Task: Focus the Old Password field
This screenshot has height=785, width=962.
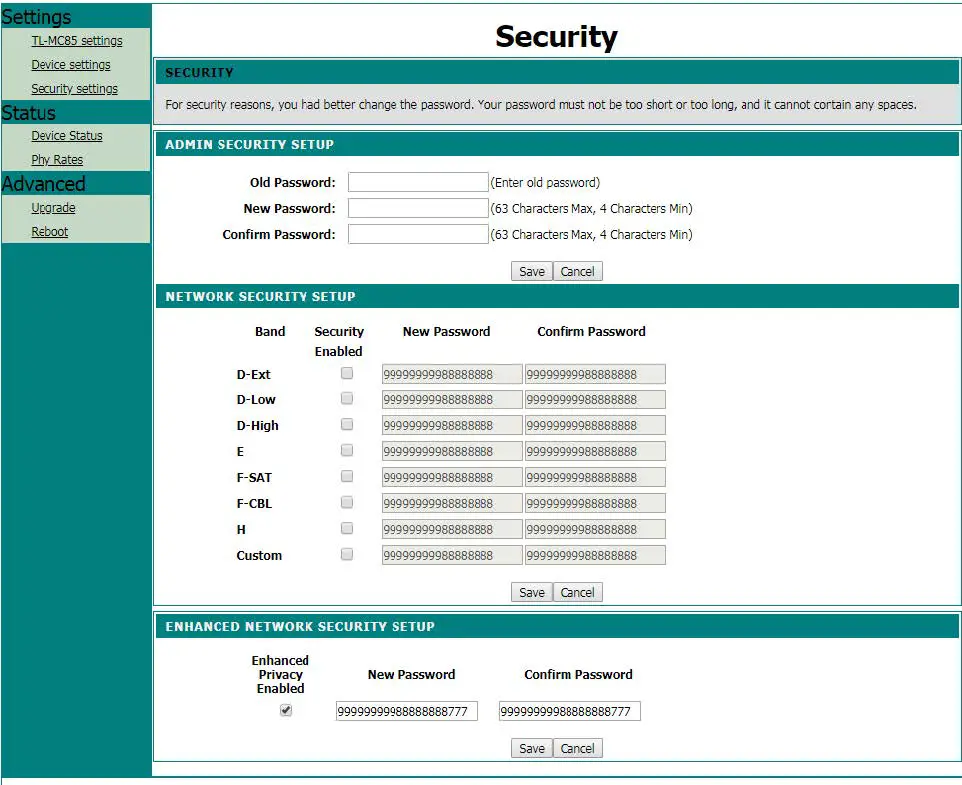Action: click(418, 182)
